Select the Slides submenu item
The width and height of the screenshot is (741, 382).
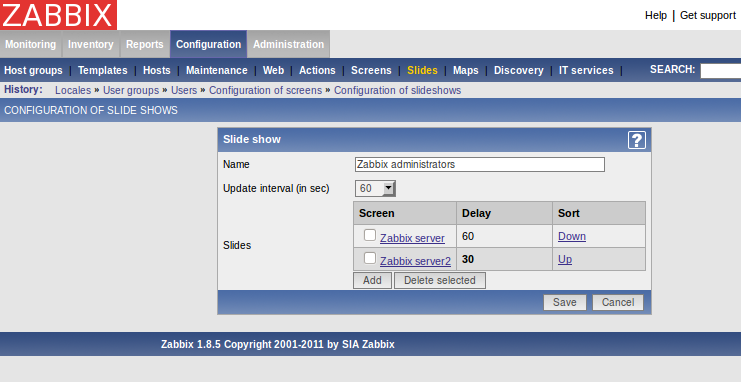(422, 70)
